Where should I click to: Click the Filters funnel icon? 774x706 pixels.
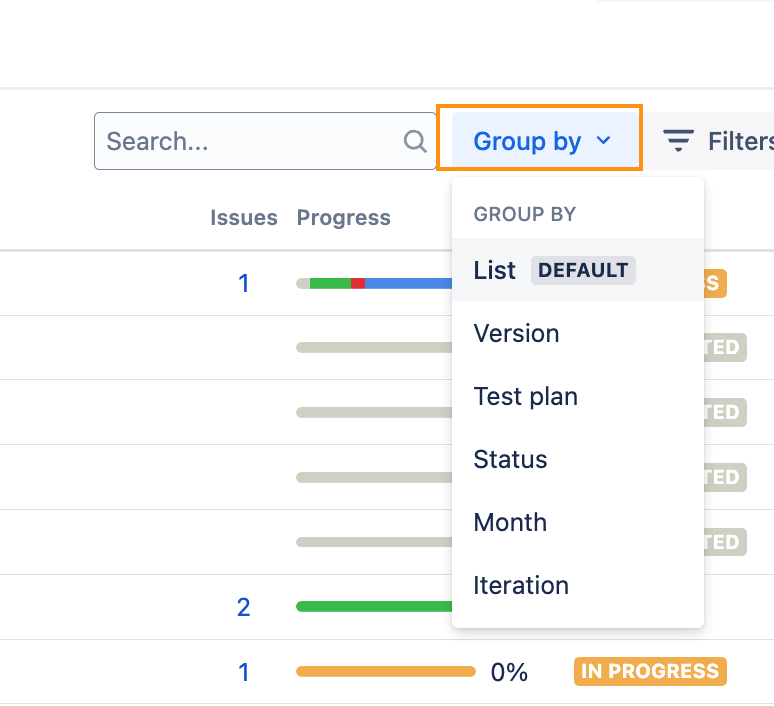coord(679,141)
